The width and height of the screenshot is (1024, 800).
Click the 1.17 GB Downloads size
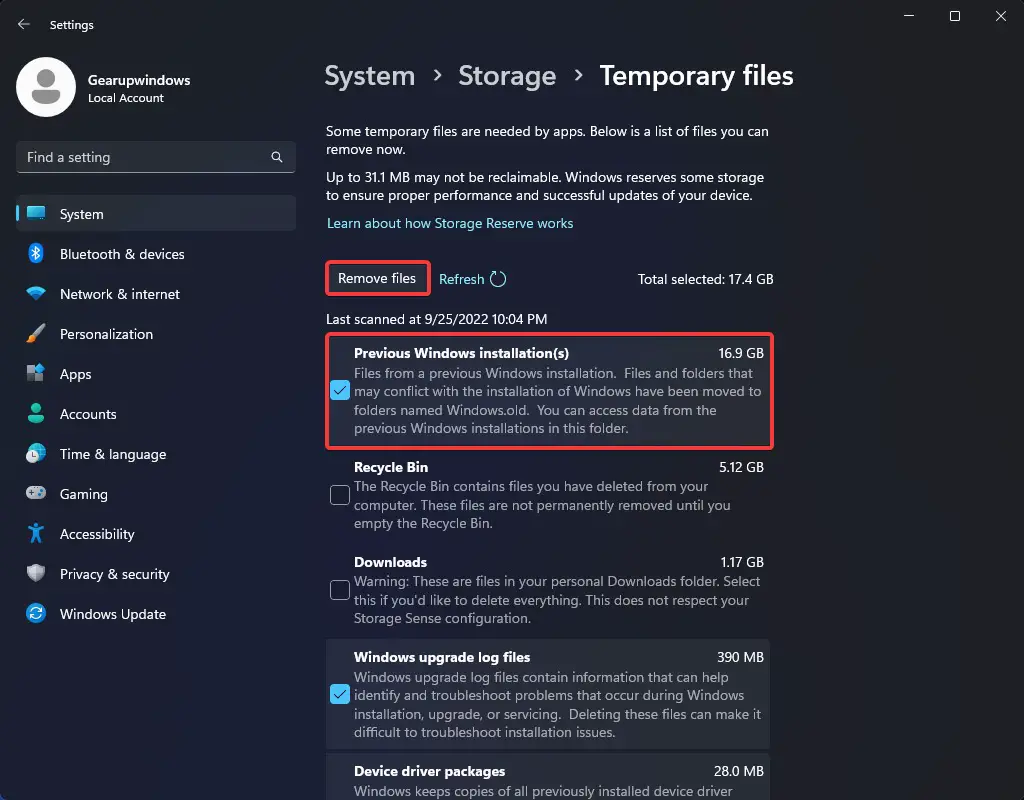click(x=742, y=562)
